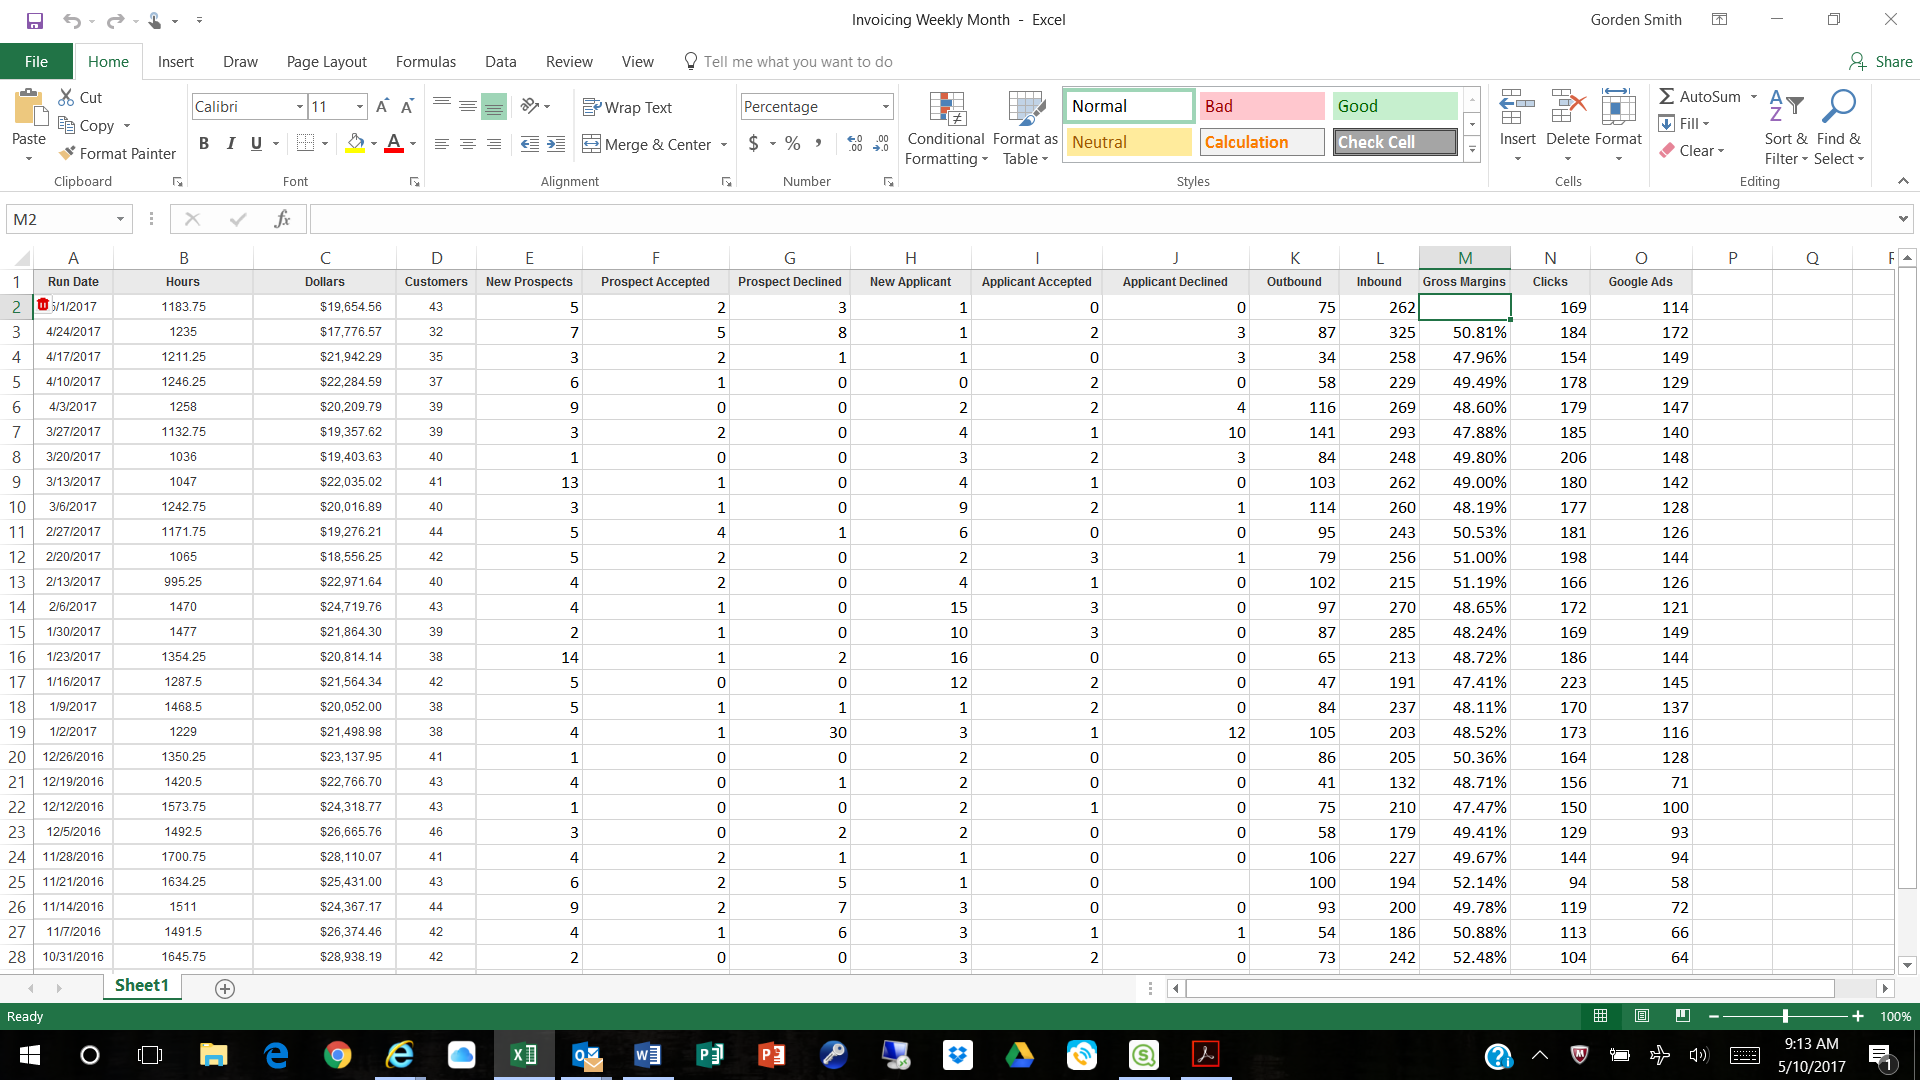Viewport: 1920px width, 1080px height.
Task: Add a new sheet with plus icon
Action: point(225,988)
